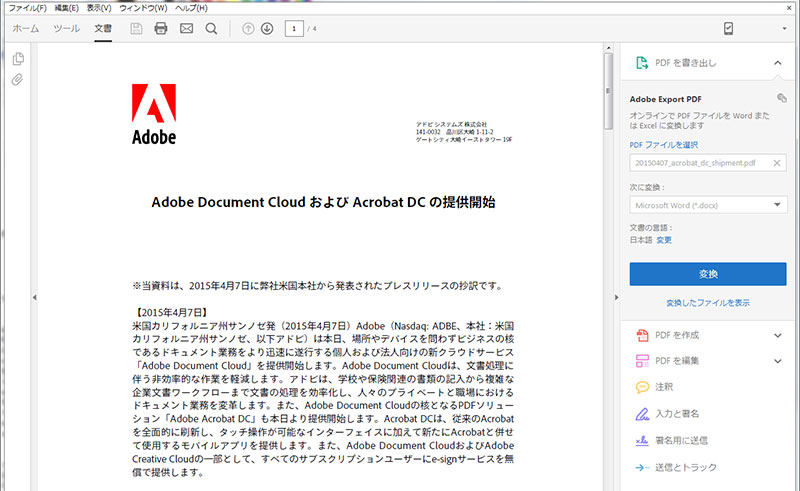Switch to the ホーム tab
This screenshot has height=491, width=800.
pyautogui.click(x=26, y=29)
